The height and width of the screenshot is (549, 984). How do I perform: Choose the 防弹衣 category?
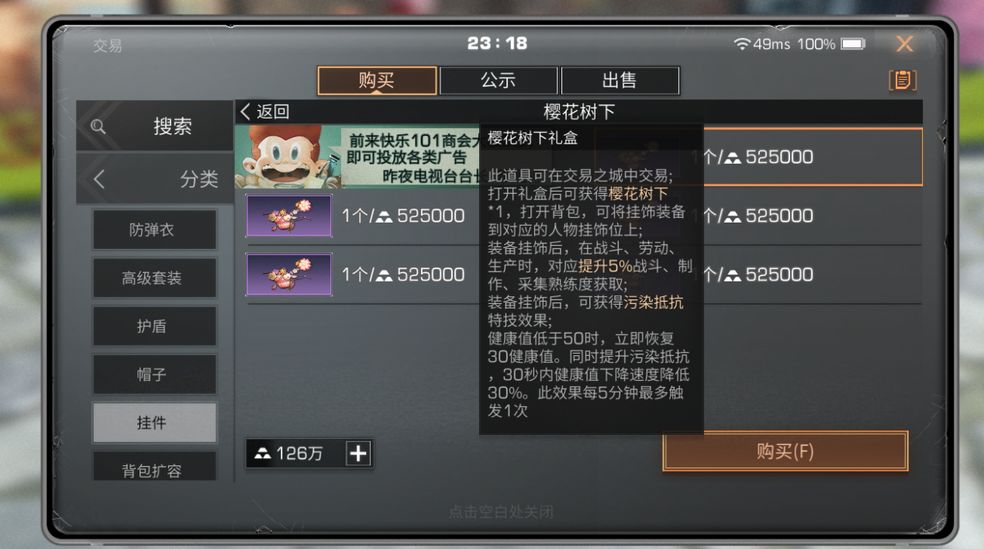154,230
